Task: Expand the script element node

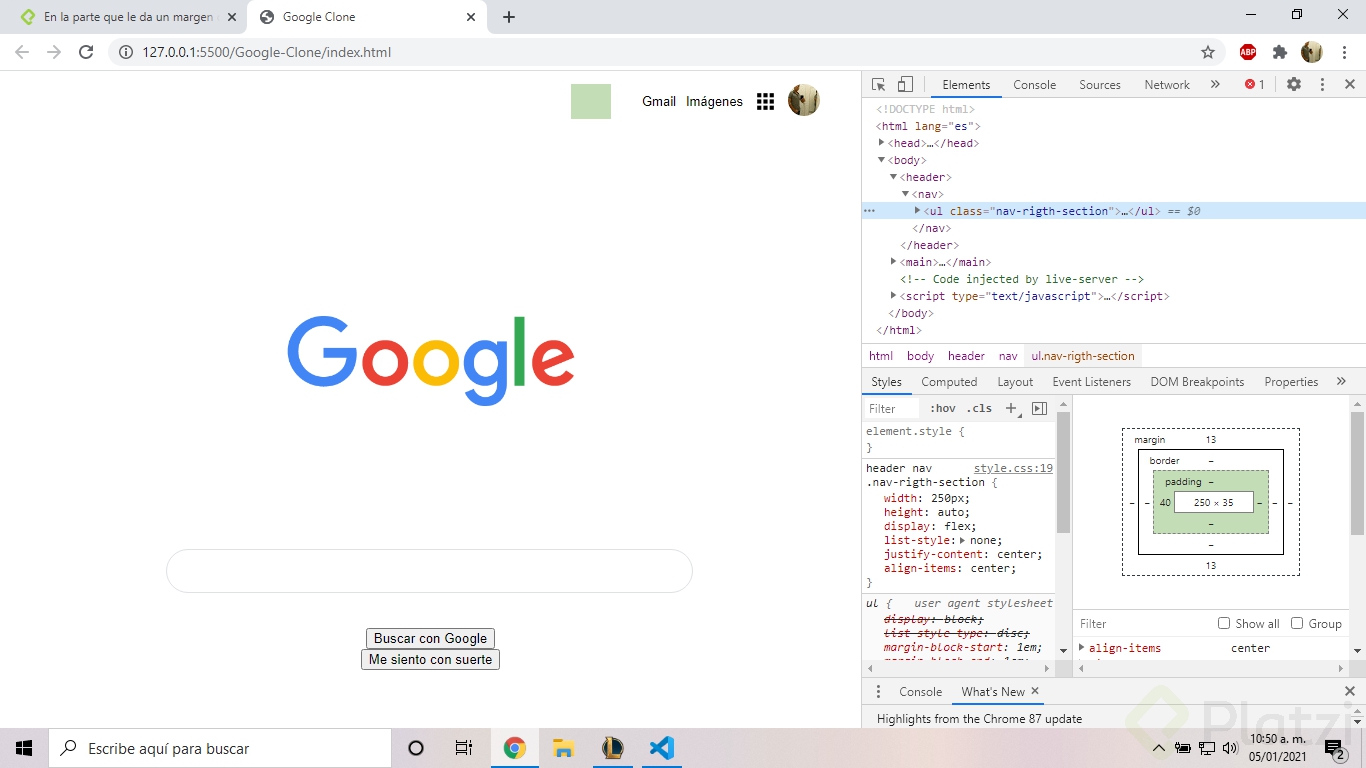Action: (x=894, y=296)
